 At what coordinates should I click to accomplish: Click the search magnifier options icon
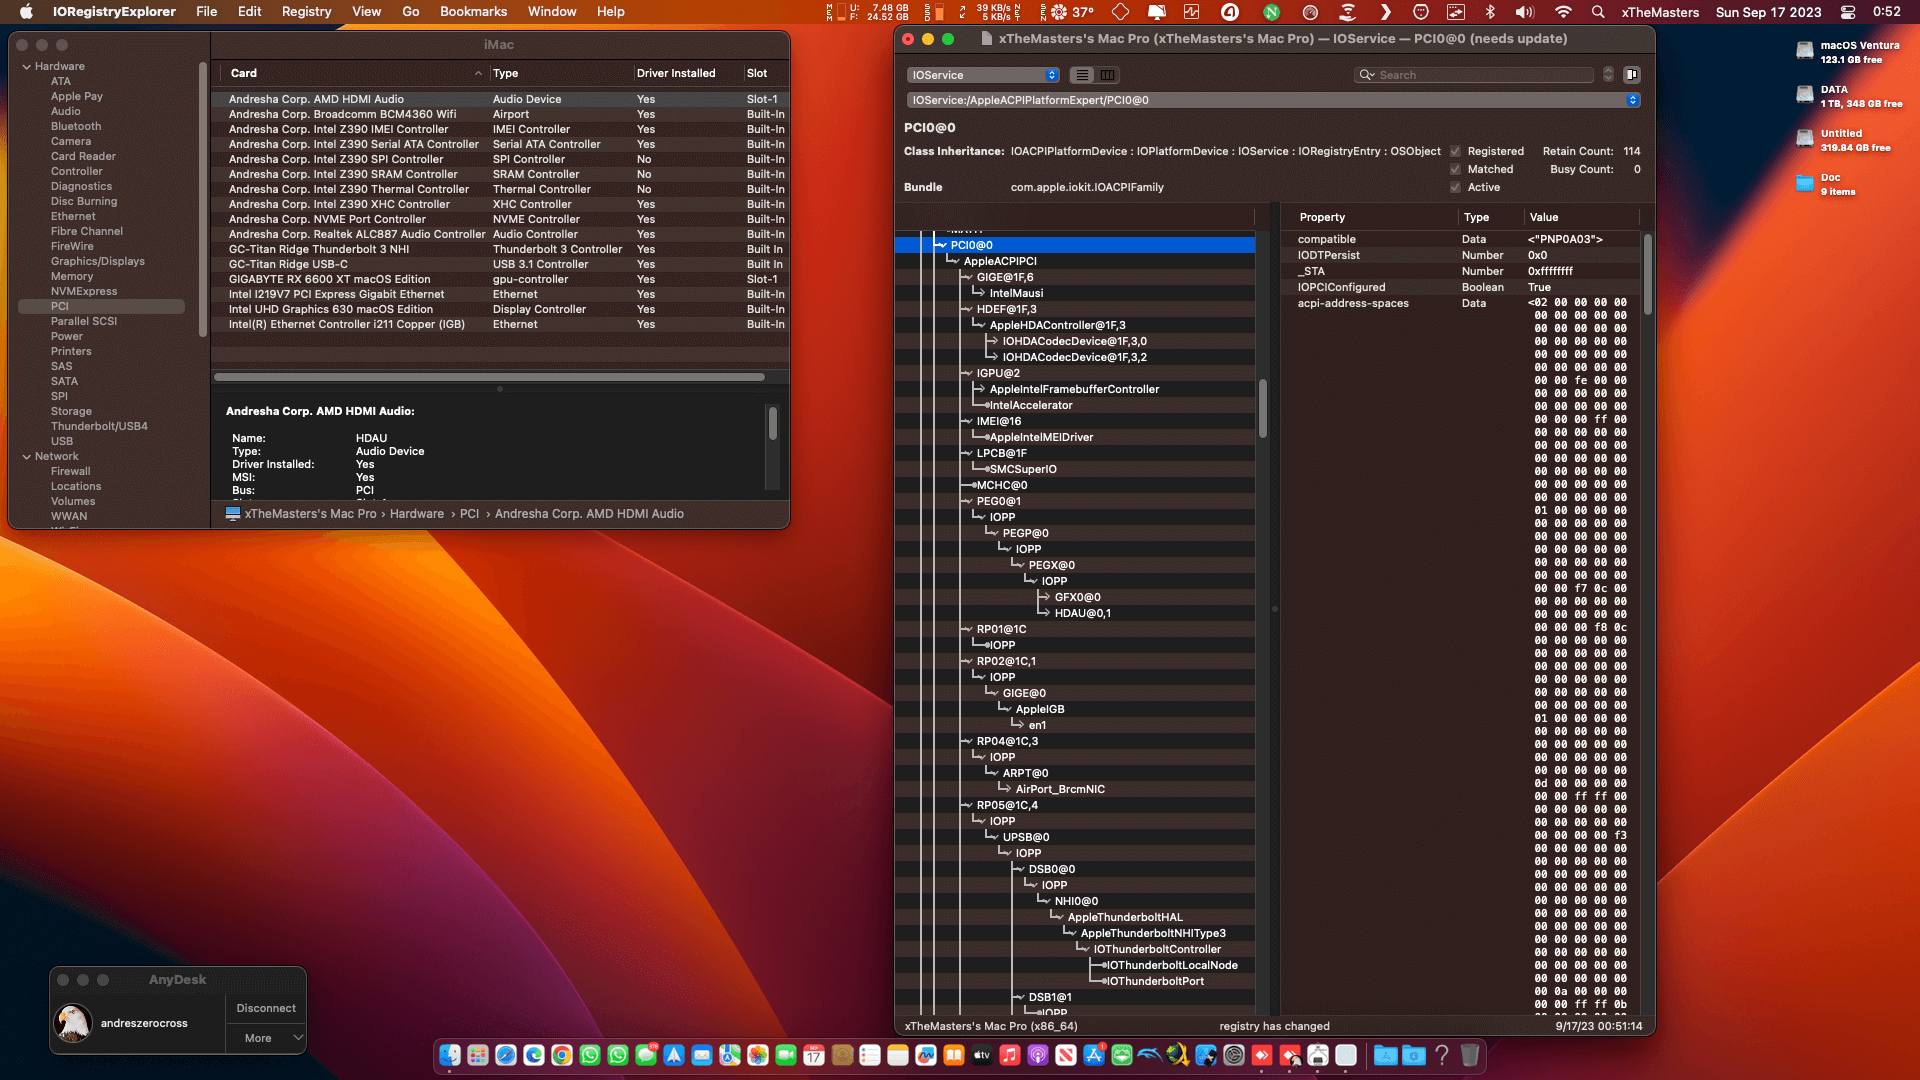1367,75
